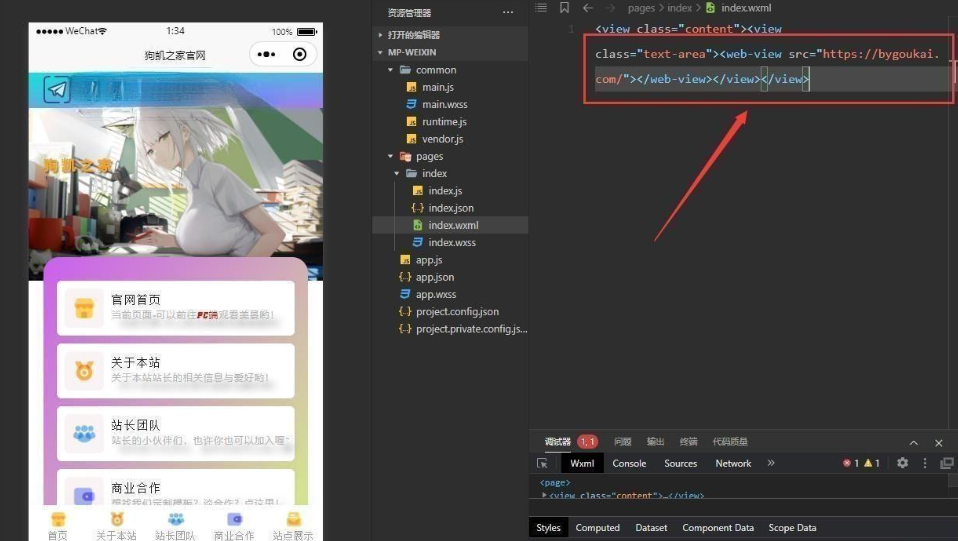Click the dock side icon in debugger
958x541 pixels.
[x=946, y=463]
